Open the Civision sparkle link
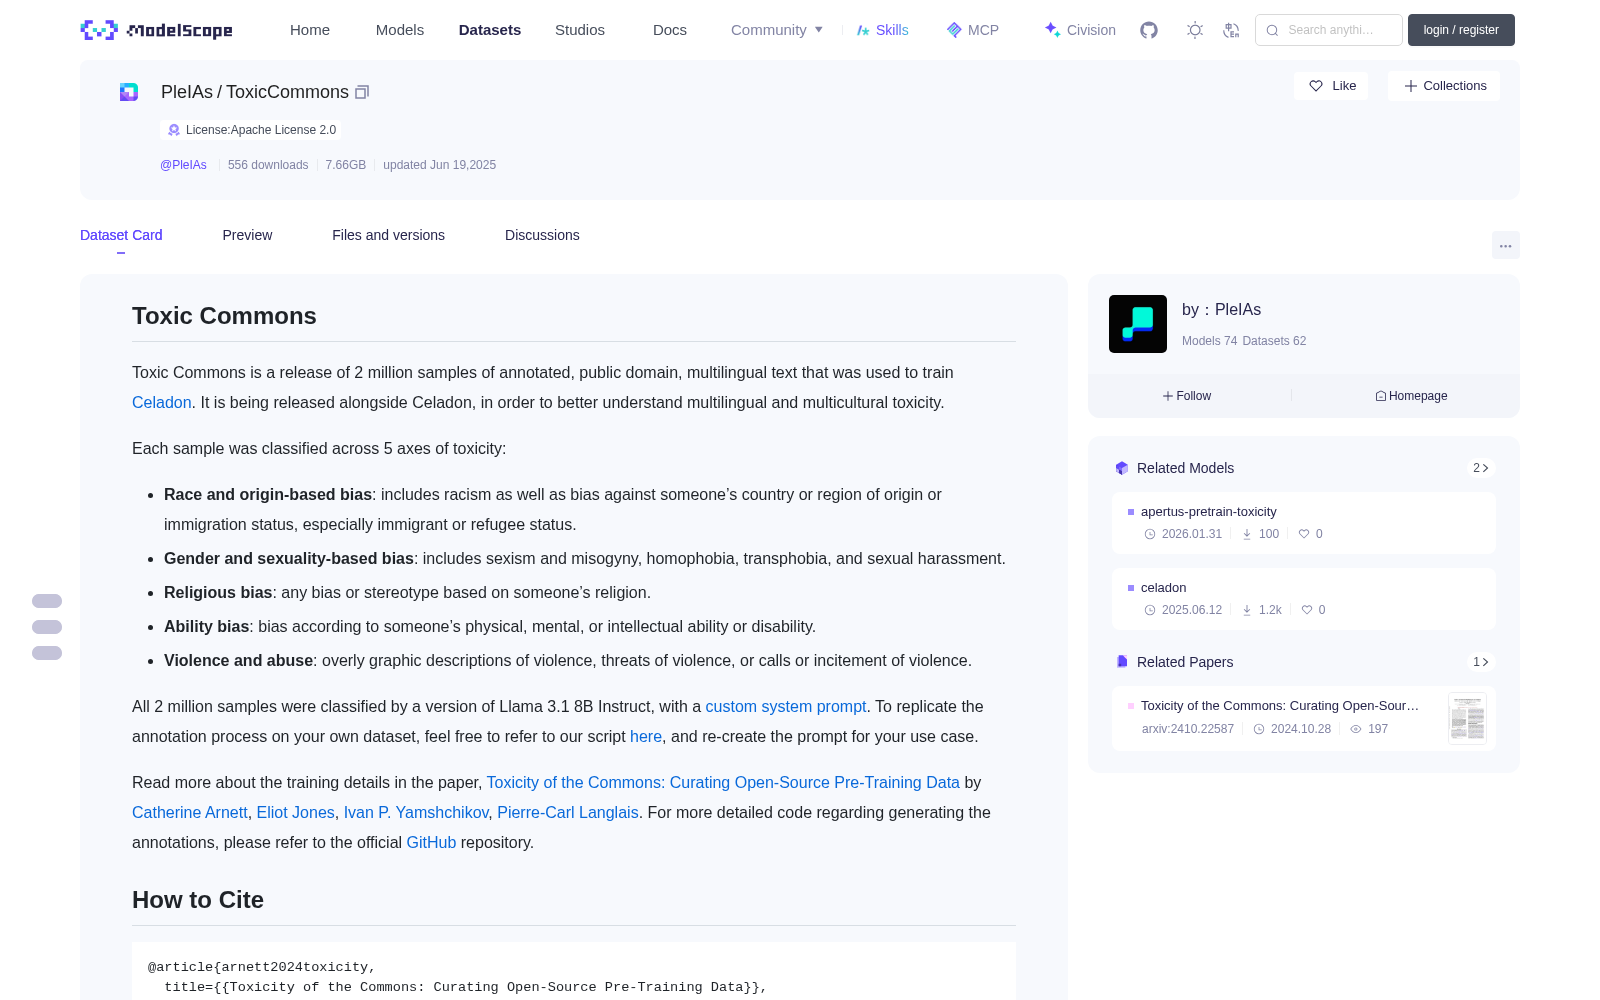This screenshot has width=1600, height=1000. pos(1080,30)
